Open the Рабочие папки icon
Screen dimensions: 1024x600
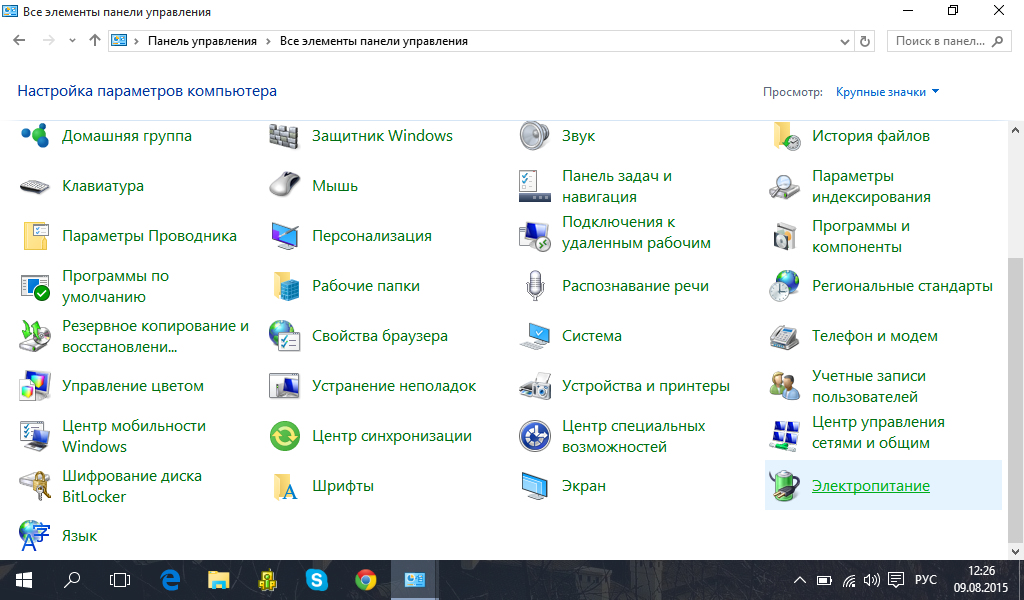point(284,286)
